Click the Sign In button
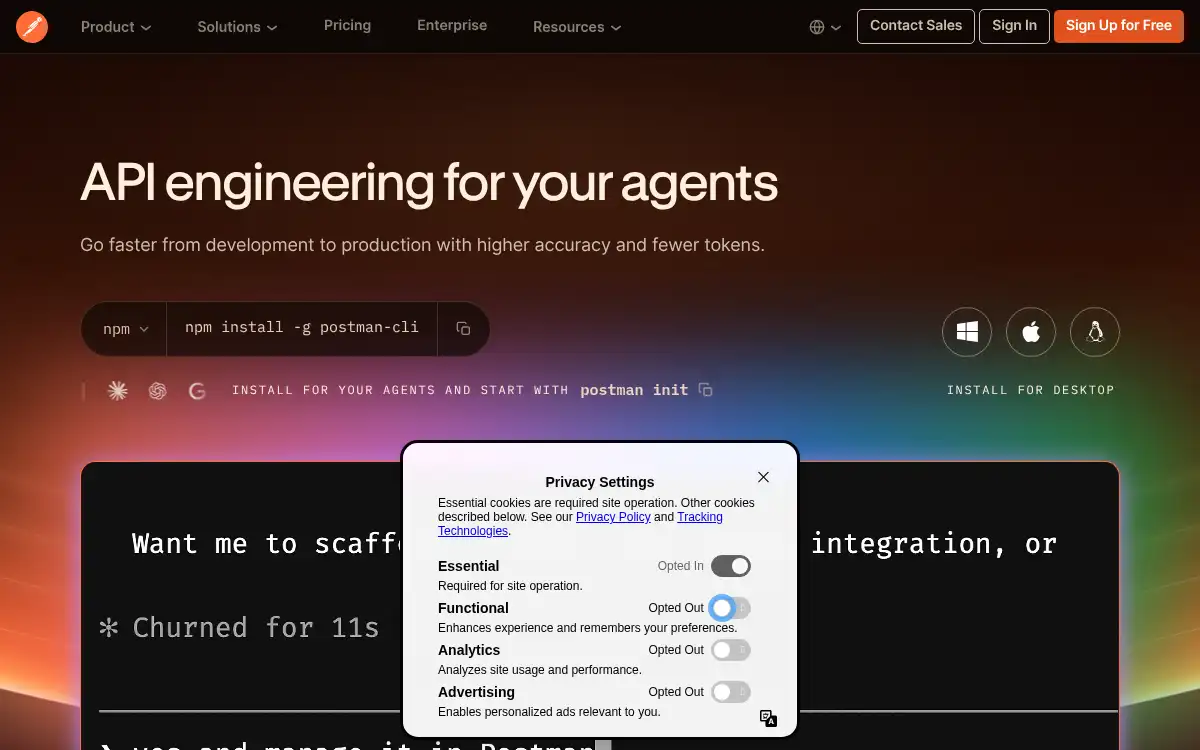The width and height of the screenshot is (1200, 750). 1014,26
